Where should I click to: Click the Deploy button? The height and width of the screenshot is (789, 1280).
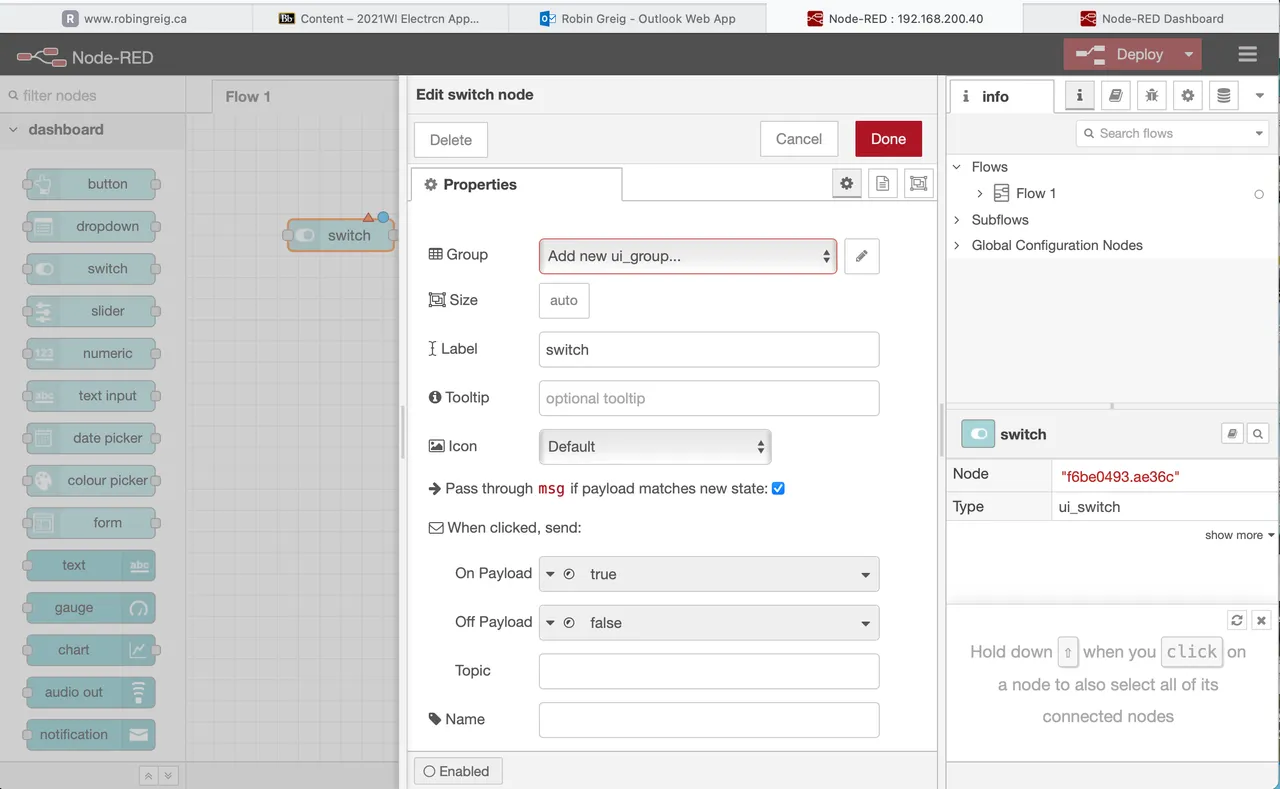pyautogui.click(x=1120, y=54)
